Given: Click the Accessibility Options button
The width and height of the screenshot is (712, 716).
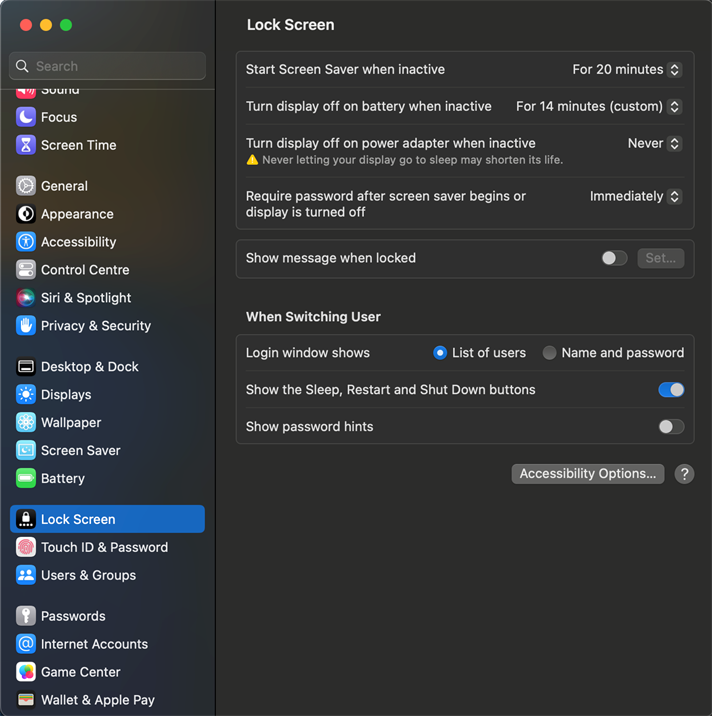Looking at the screenshot, I should point(588,474).
